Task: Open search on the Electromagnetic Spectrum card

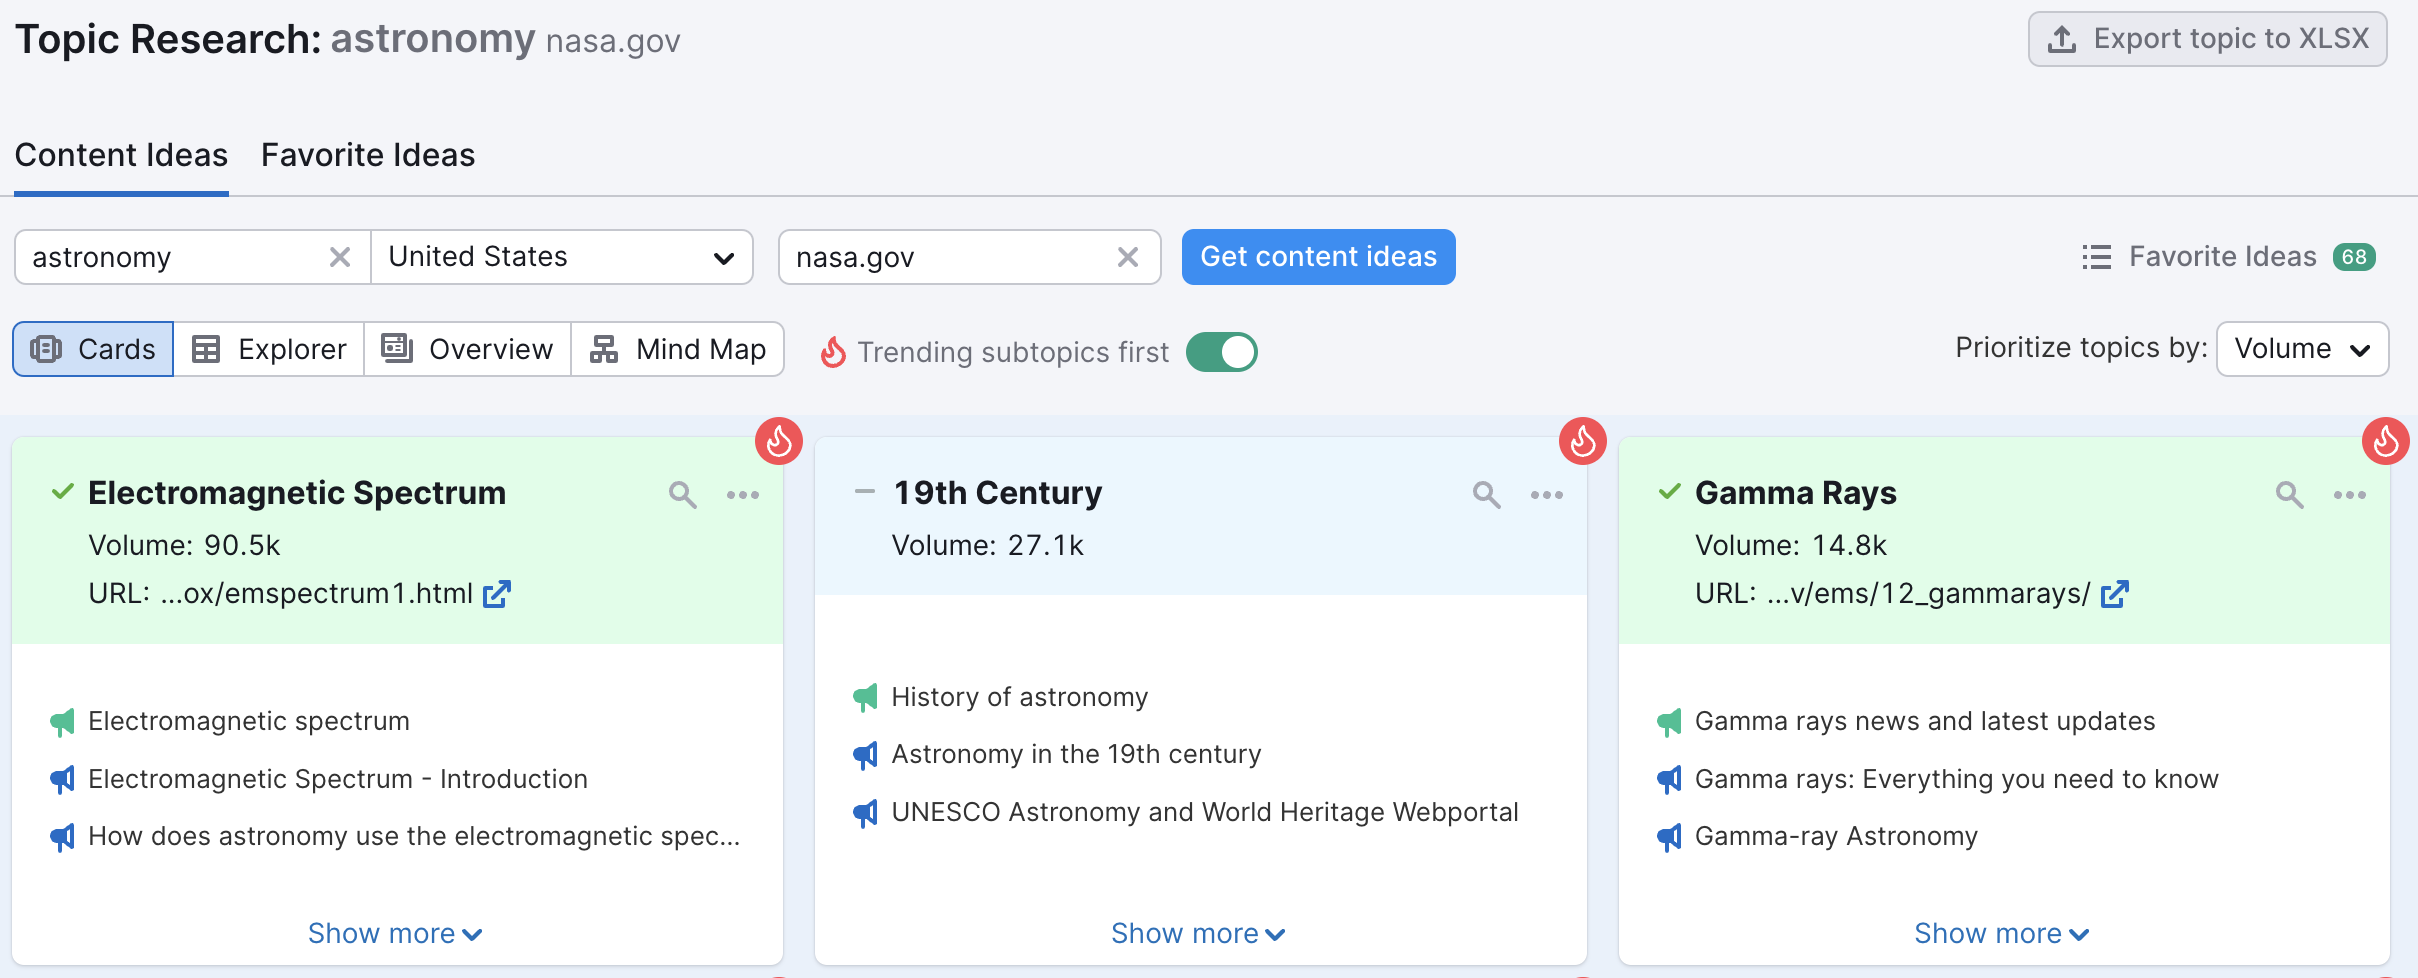Action: click(683, 494)
